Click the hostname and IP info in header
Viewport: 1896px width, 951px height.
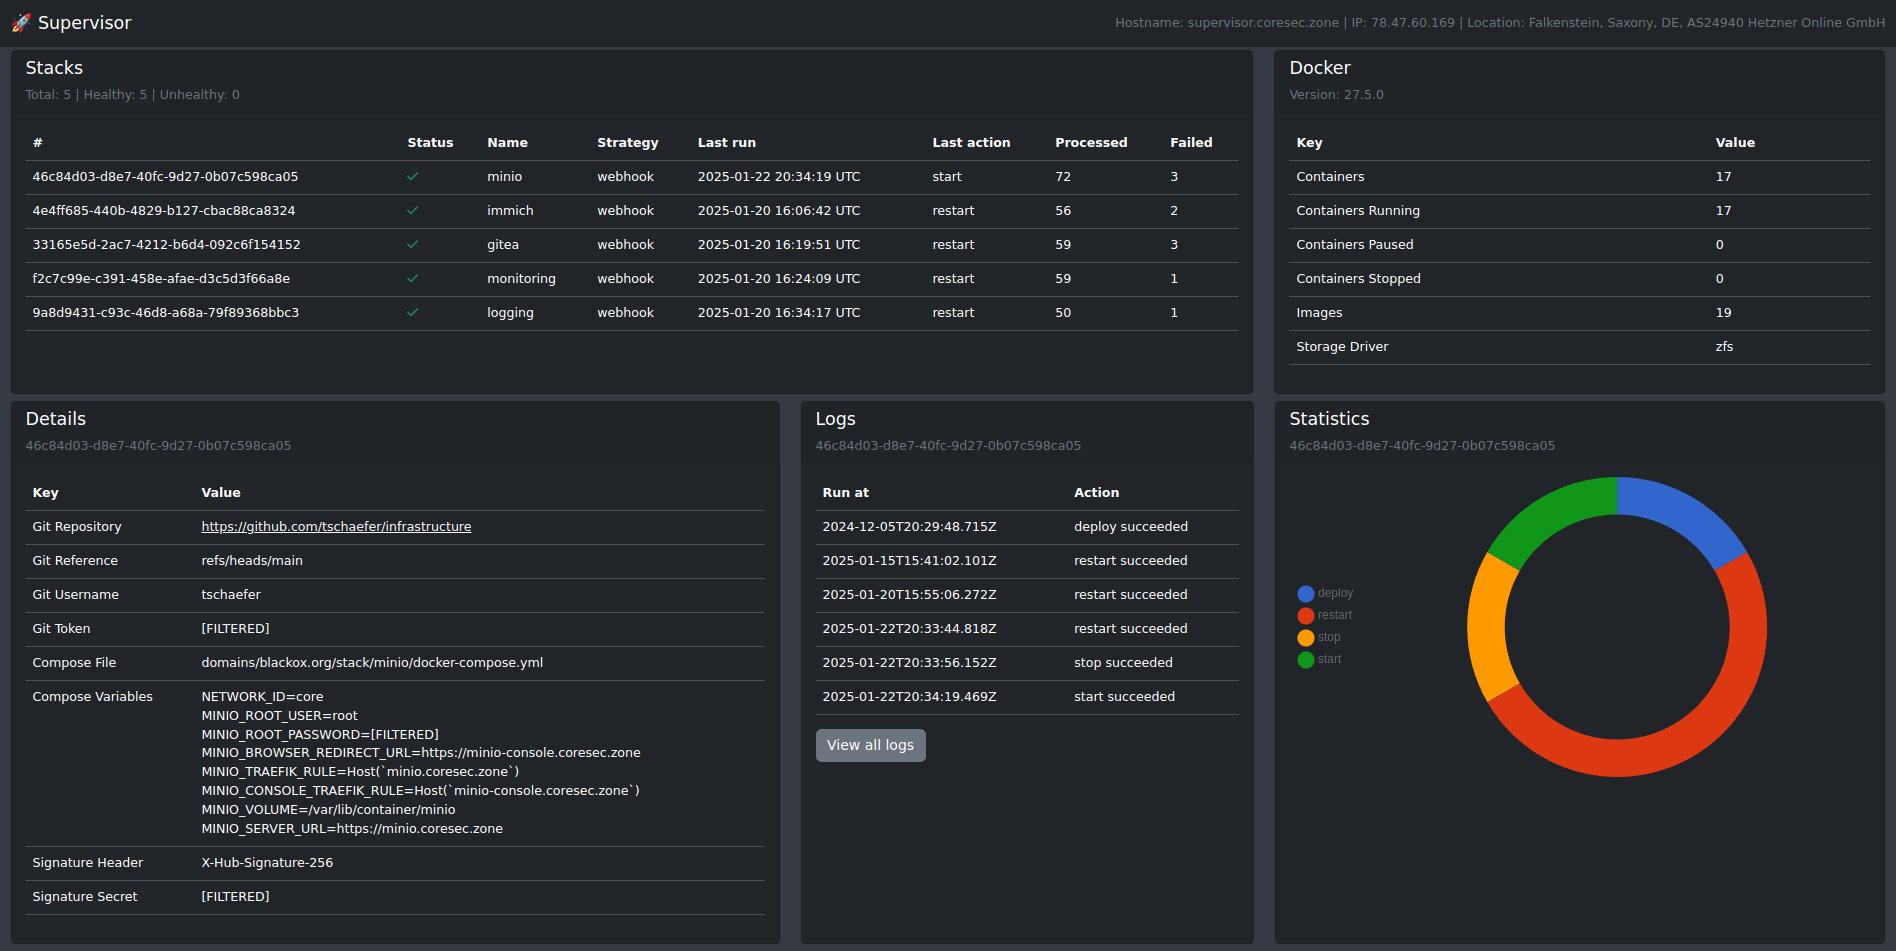1500,23
